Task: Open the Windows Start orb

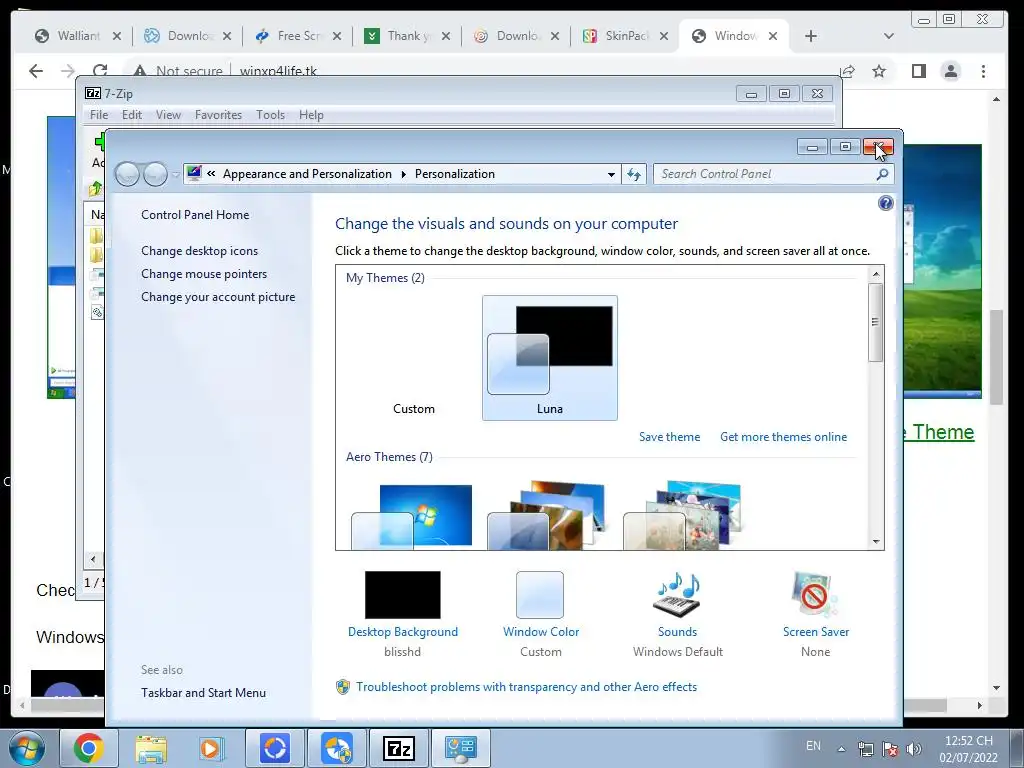Action: point(27,748)
